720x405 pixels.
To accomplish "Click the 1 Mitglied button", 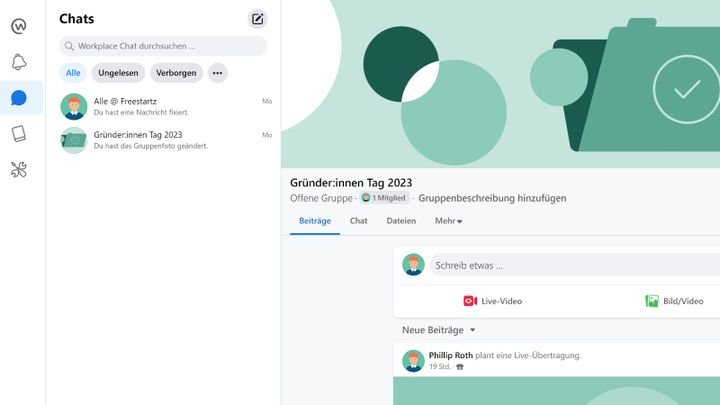I will (384, 198).
